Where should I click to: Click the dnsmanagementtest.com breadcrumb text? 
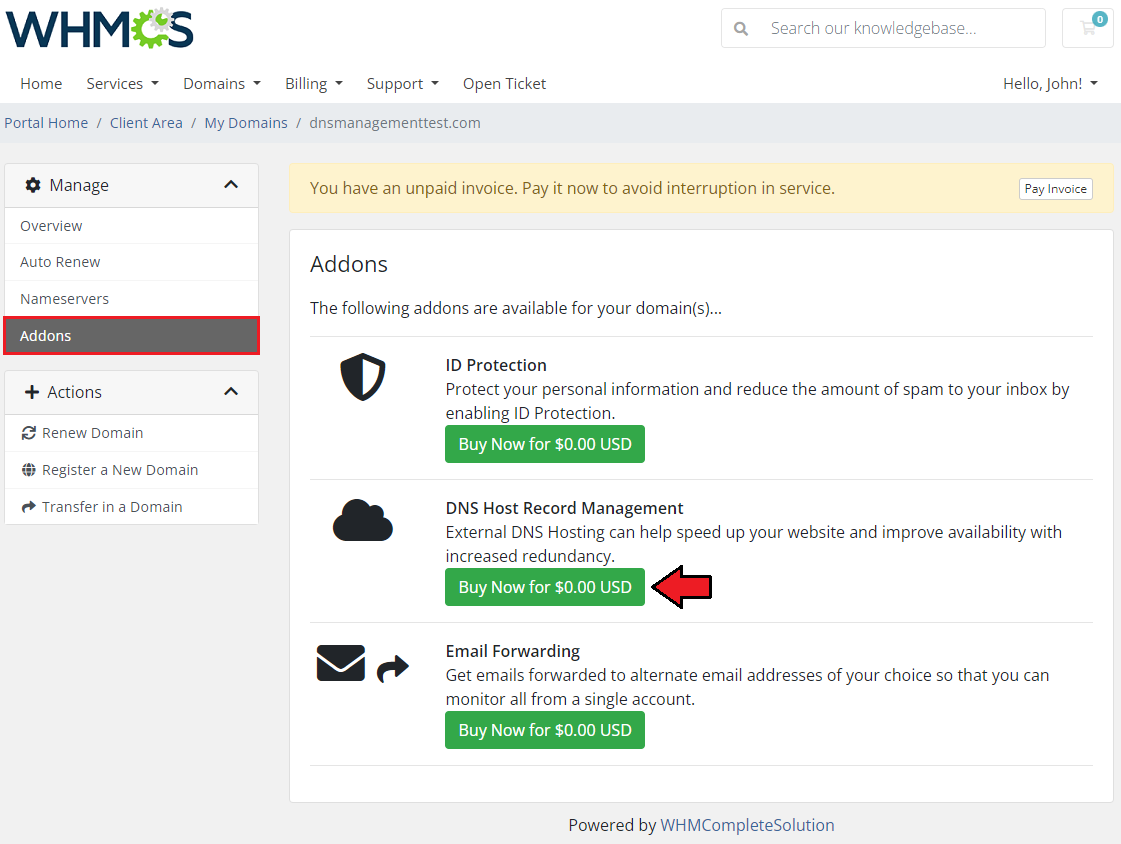(395, 123)
